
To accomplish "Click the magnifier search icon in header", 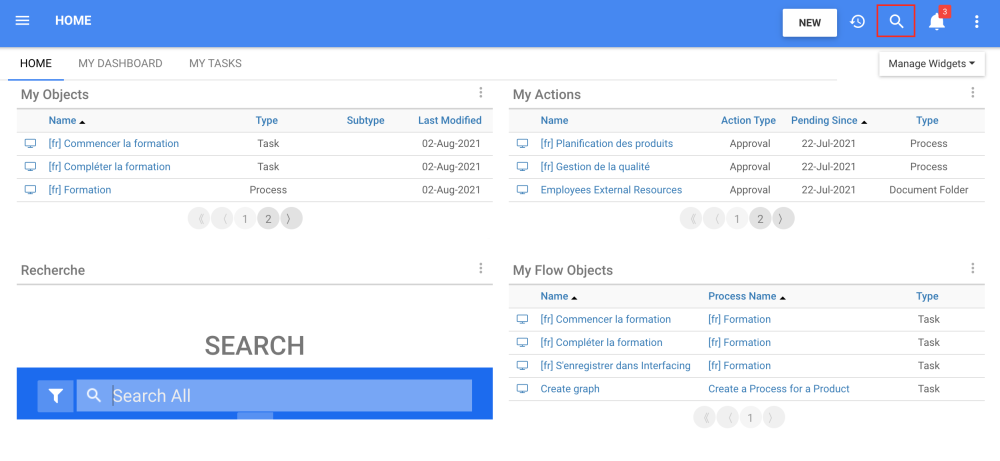I will tap(896, 22).
